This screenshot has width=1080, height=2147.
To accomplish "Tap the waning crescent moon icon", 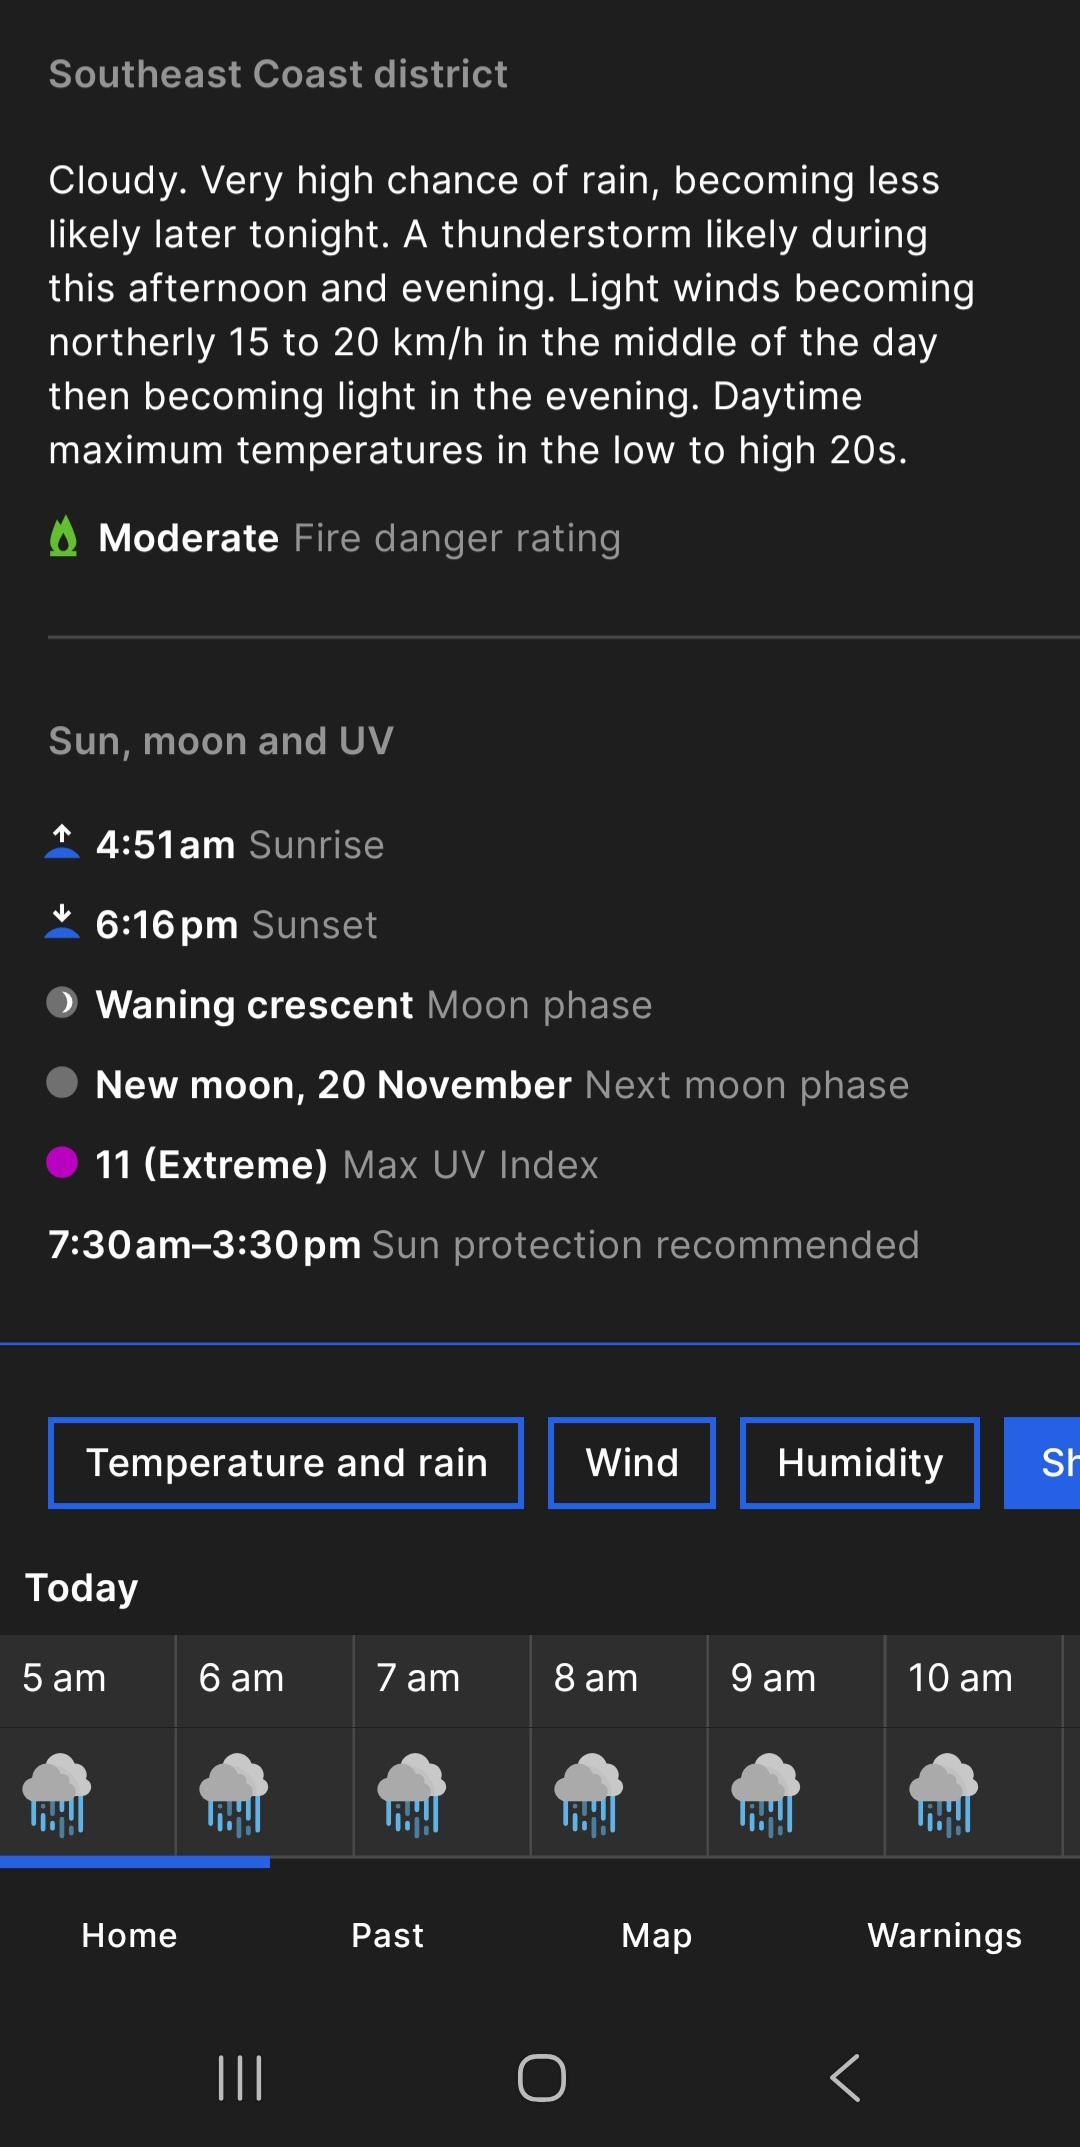I will (x=62, y=1003).
